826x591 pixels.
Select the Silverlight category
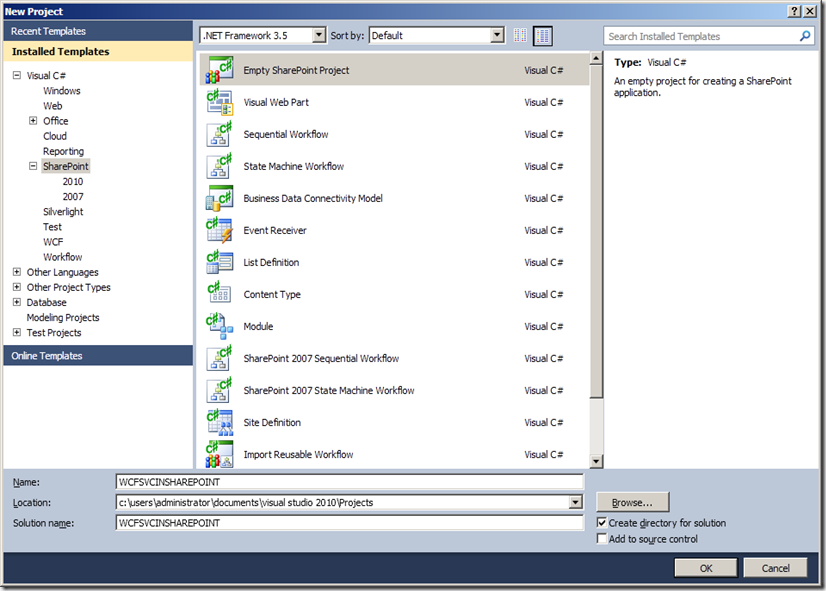[63, 212]
